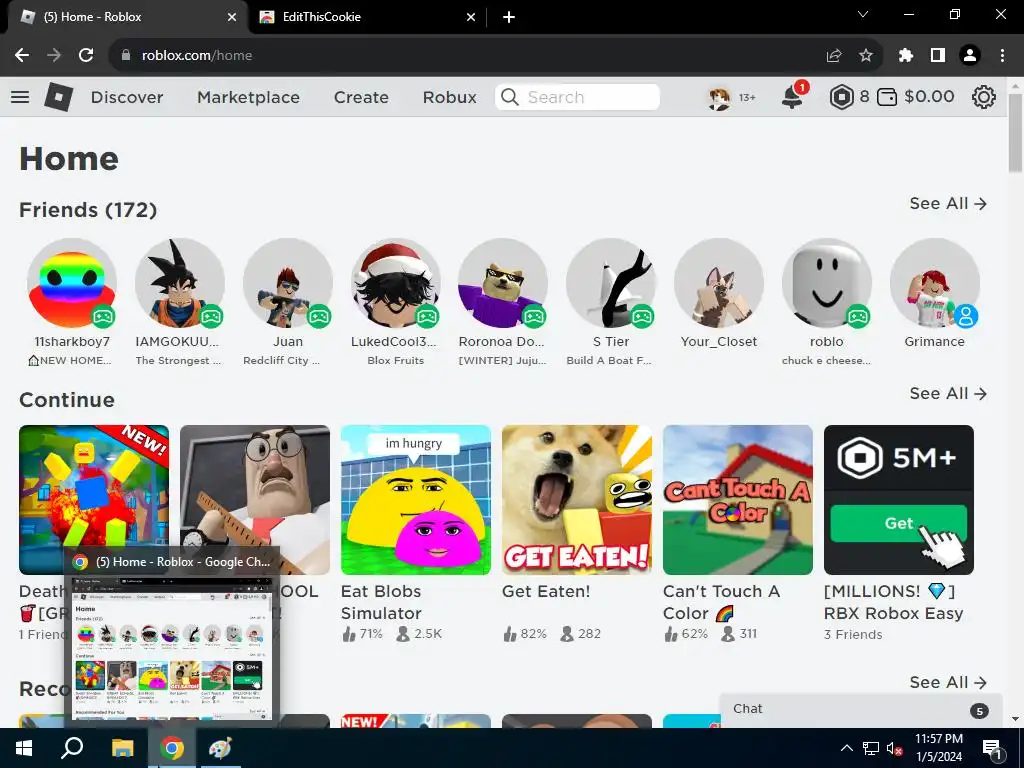Open Eat Blobs Simulator game thumbnail
1024x768 pixels.
click(416, 500)
